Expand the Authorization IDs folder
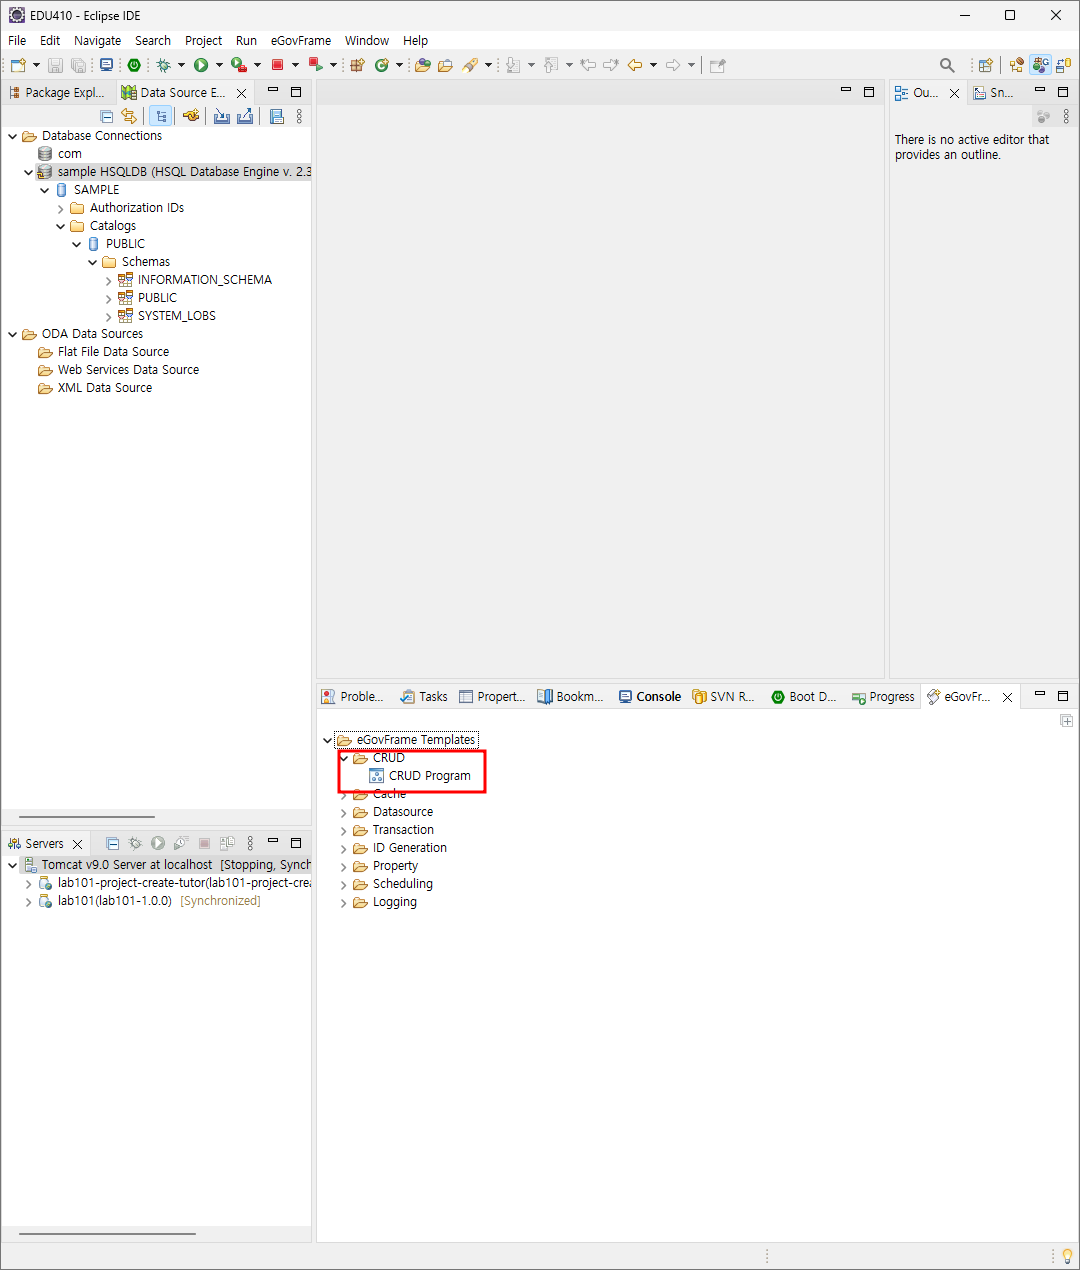This screenshot has width=1080, height=1270. pyautogui.click(x=61, y=208)
